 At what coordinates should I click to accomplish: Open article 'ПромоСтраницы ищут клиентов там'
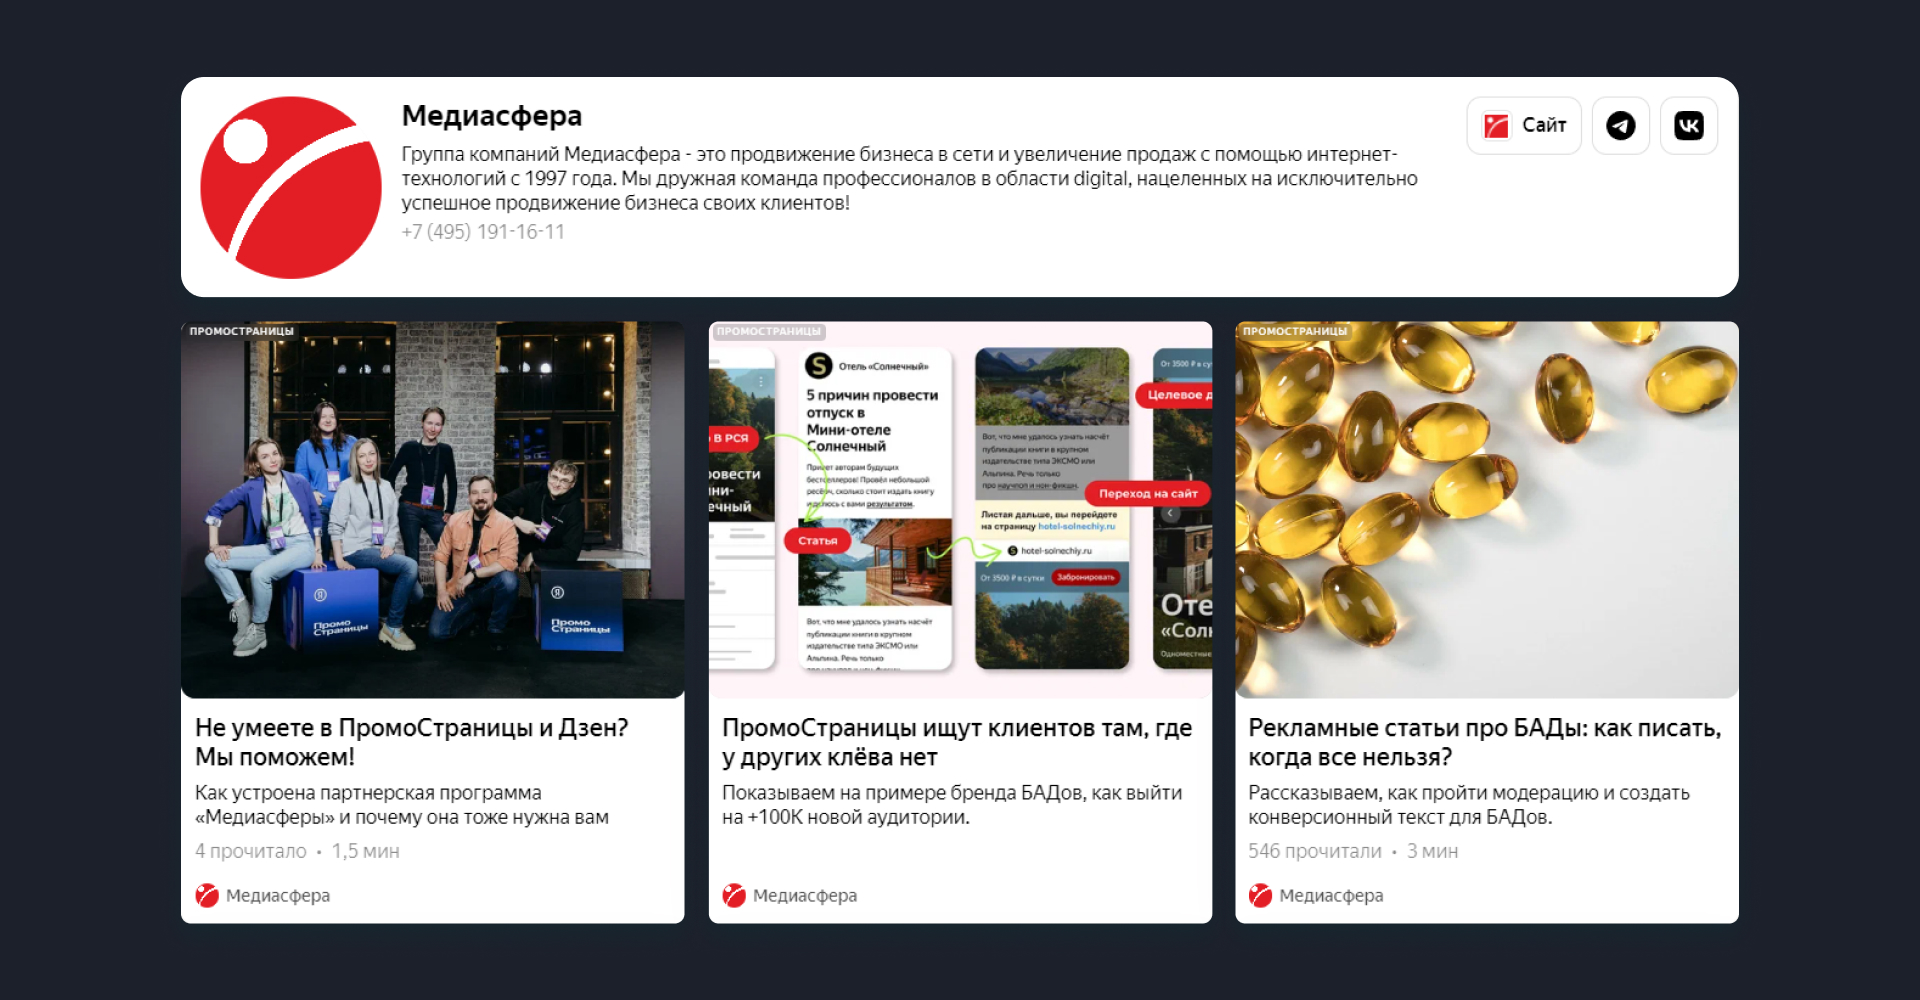957,742
